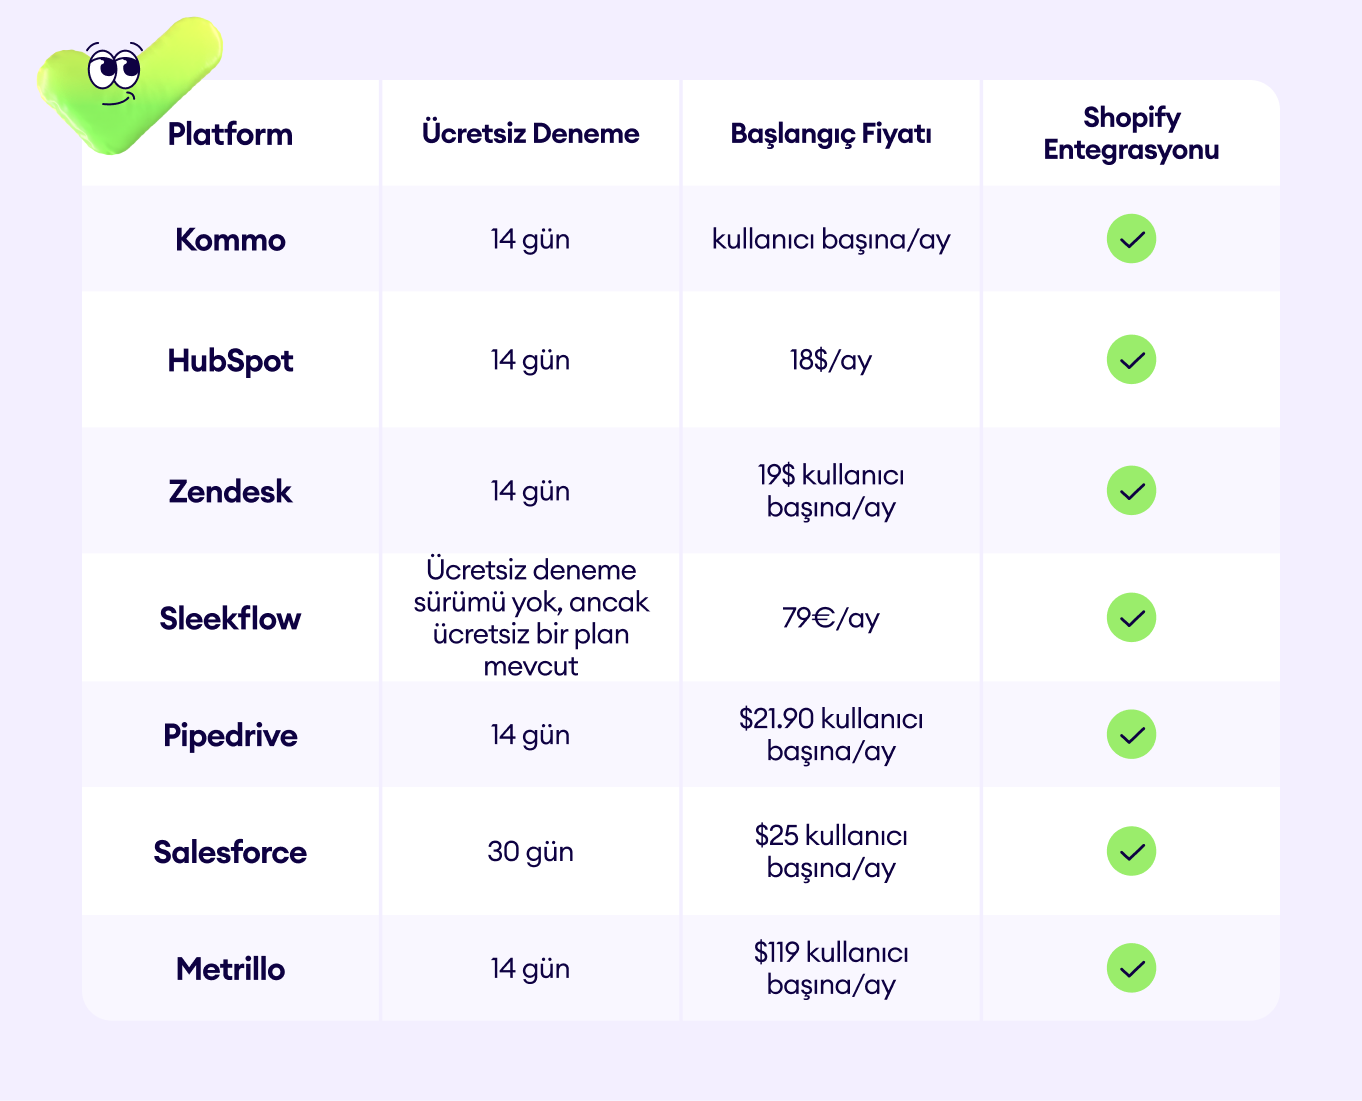
Task: Select the Ücretsiz Deneme column header
Action: 531,134
